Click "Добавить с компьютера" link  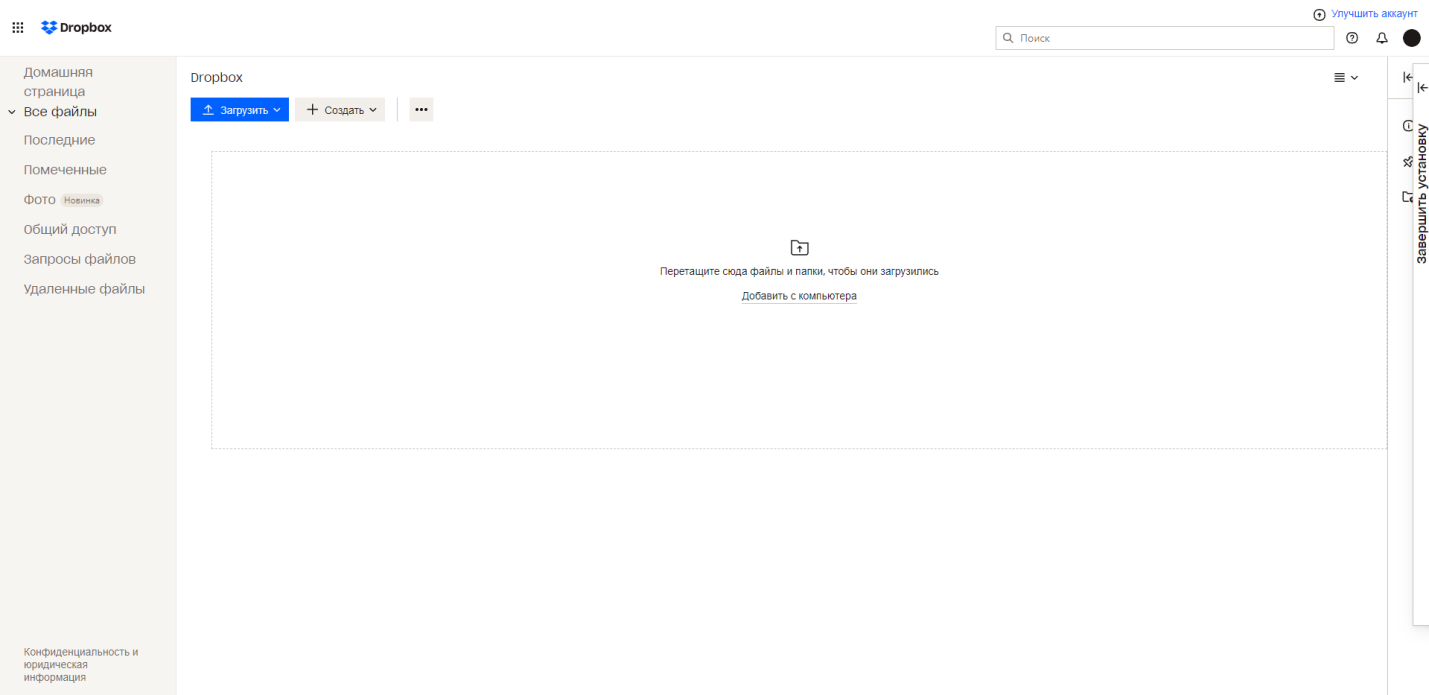(x=799, y=296)
